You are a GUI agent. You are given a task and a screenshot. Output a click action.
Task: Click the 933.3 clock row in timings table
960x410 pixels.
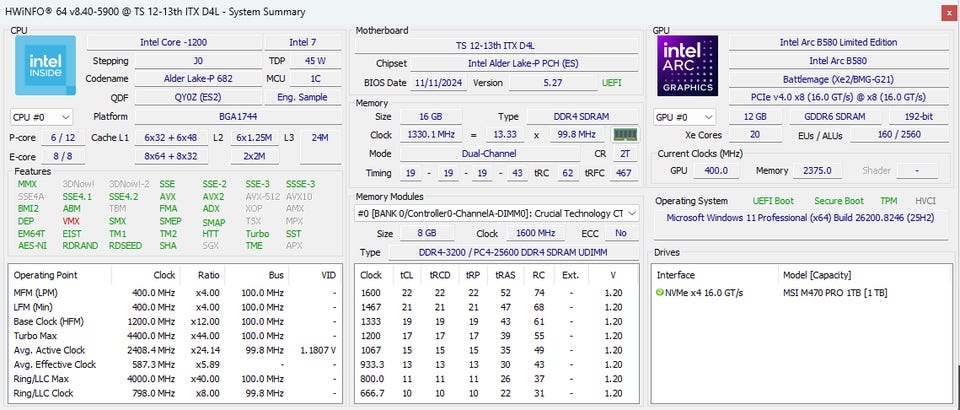(x=497, y=365)
